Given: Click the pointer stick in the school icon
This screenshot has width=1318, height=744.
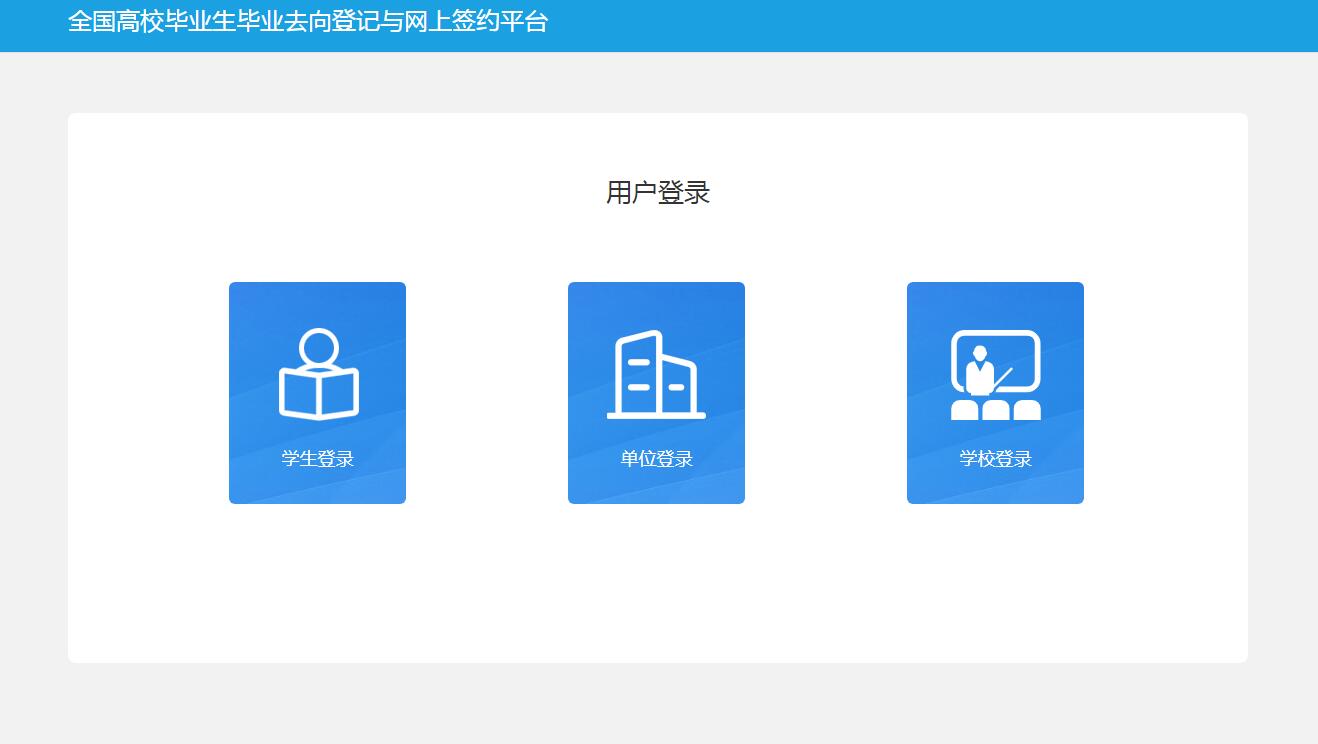Looking at the screenshot, I should [1003, 378].
